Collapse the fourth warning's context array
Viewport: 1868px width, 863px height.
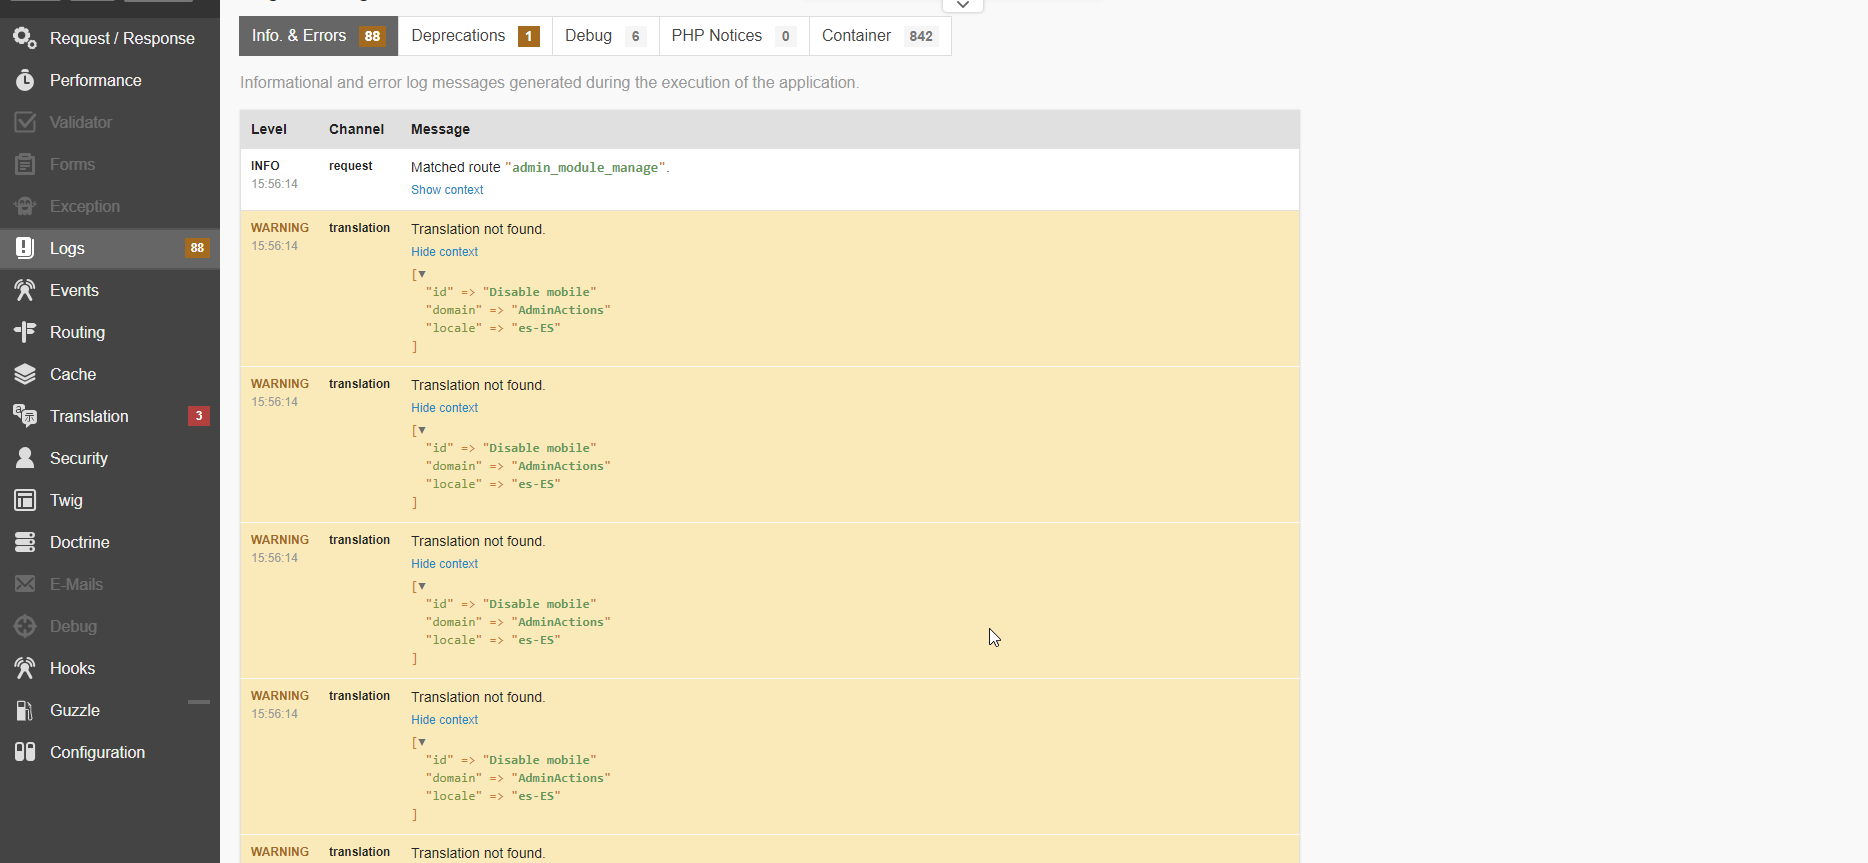tap(422, 742)
